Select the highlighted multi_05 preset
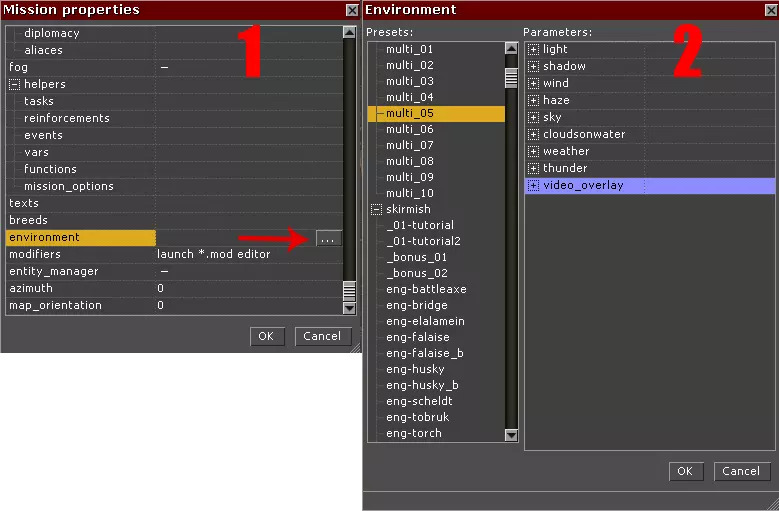 tap(436, 113)
